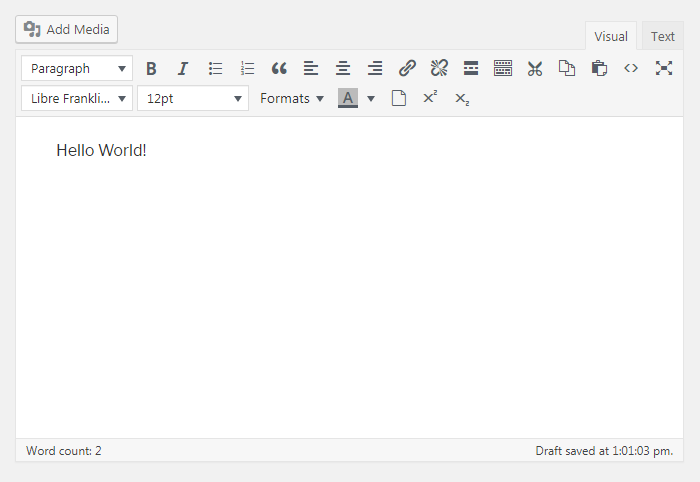Toggle bulleted list

215,68
